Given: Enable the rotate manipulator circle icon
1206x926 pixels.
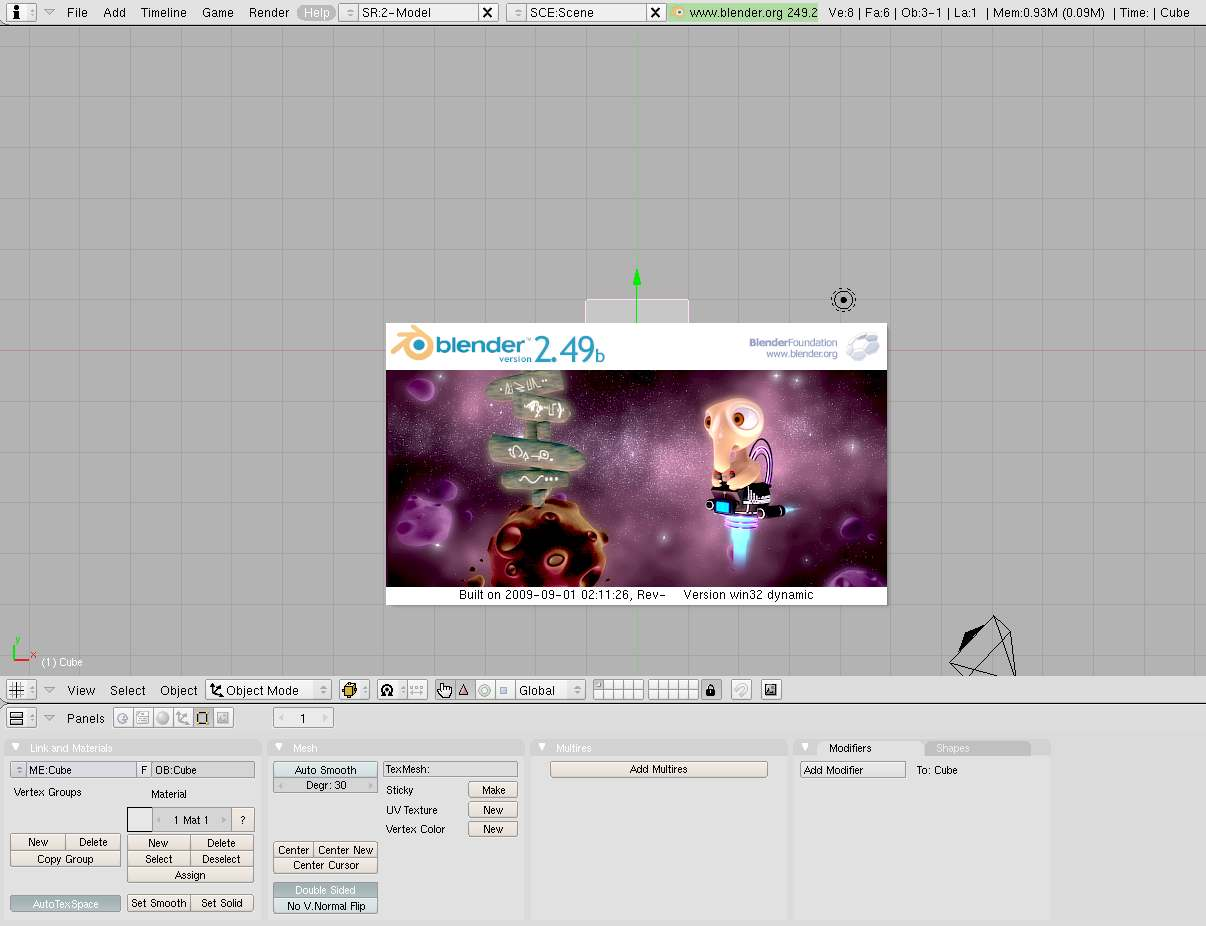Looking at the screenshot, I should coord(484,690).
